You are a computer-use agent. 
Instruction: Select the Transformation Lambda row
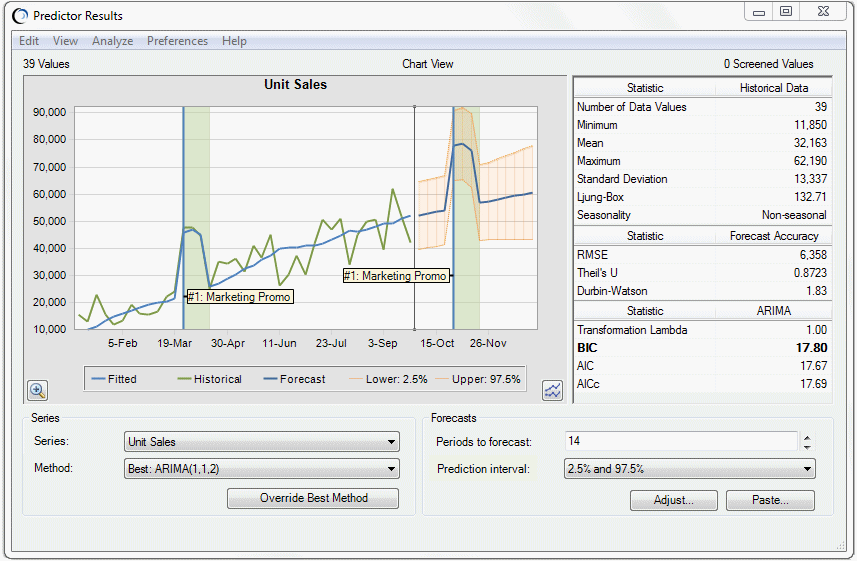coord(702,330)
